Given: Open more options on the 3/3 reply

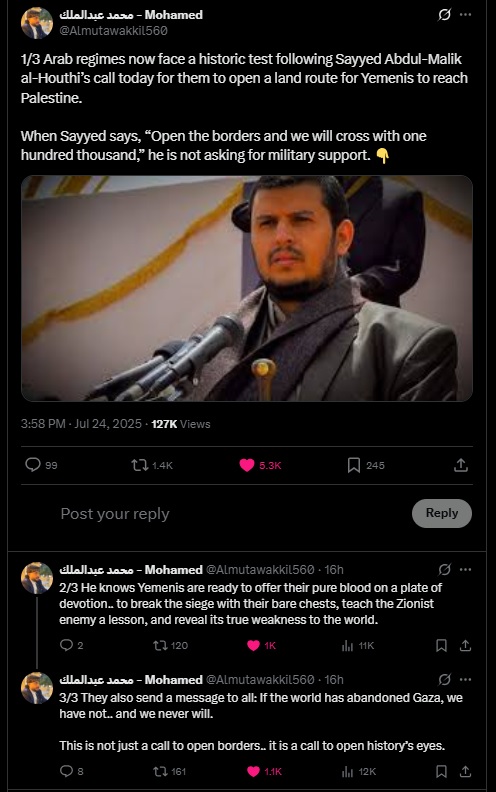Looking at the screenshot, I should click(x=465, y=679).
